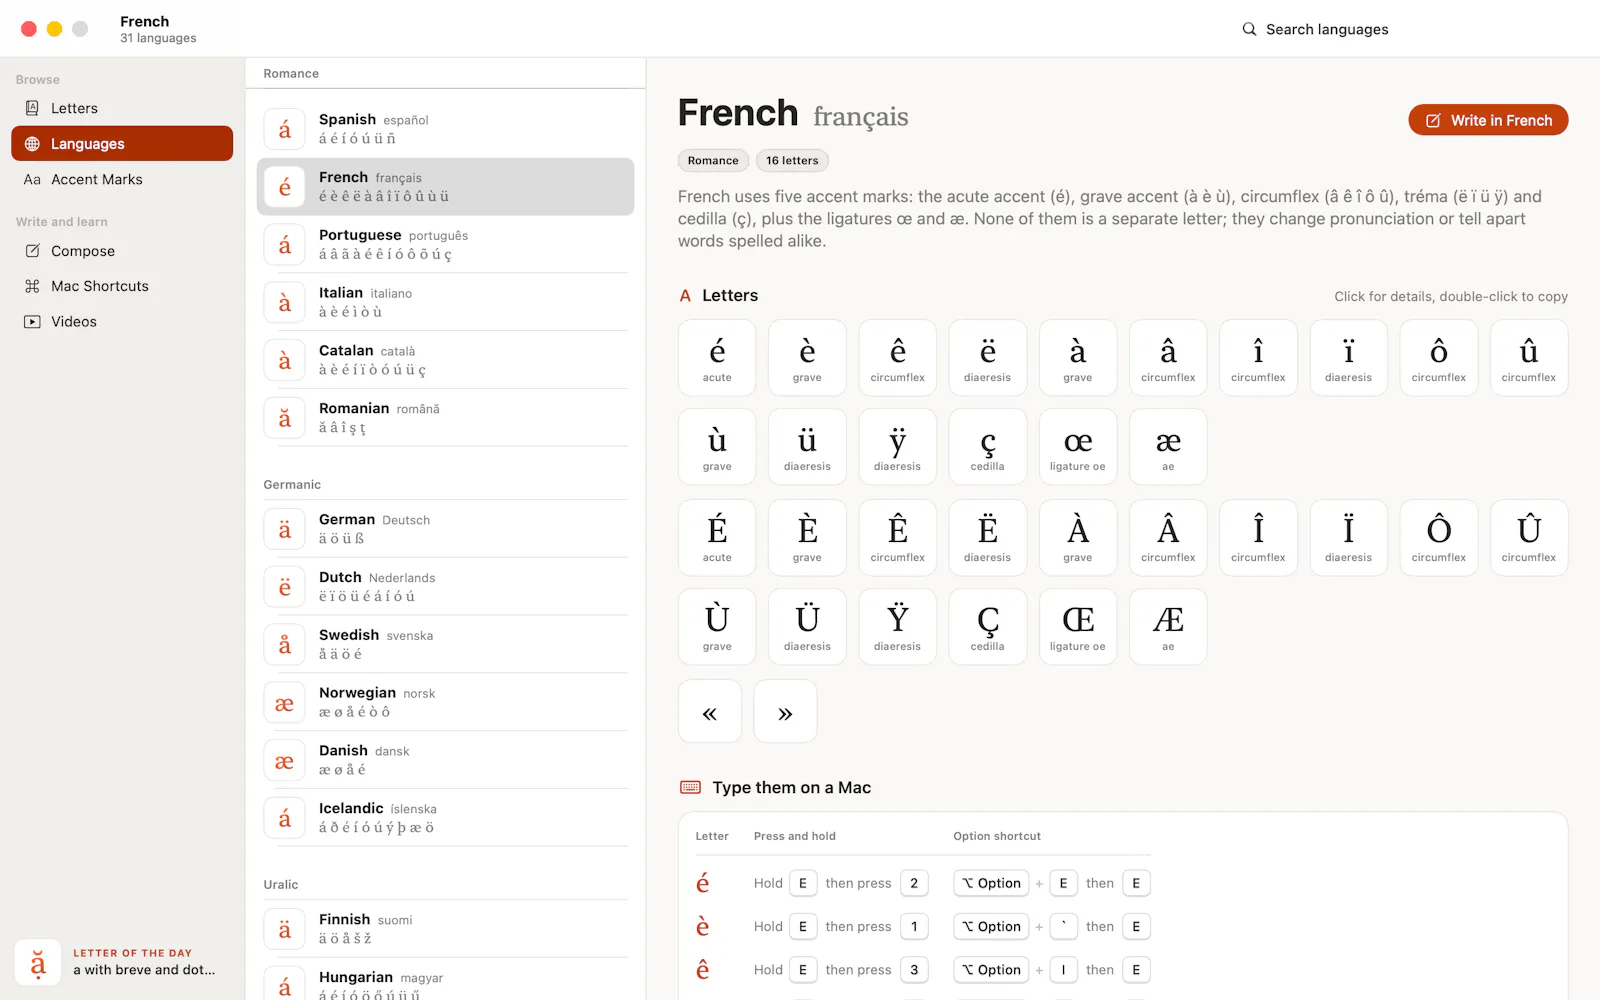Click the « left guillemet tile

(x=710, y=711)
